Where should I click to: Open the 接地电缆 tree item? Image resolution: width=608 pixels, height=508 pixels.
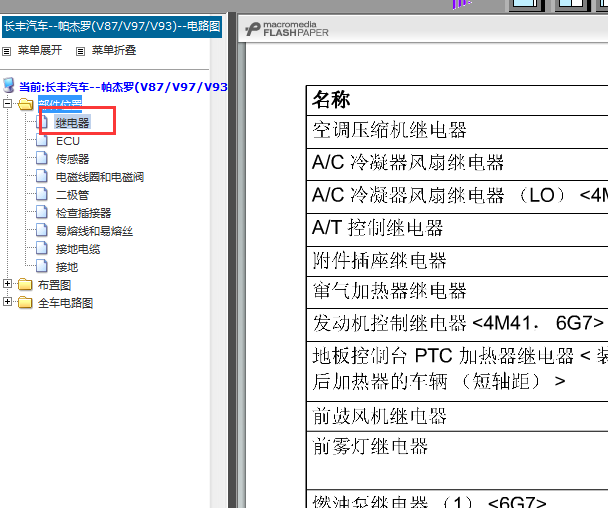pos(78,249)
